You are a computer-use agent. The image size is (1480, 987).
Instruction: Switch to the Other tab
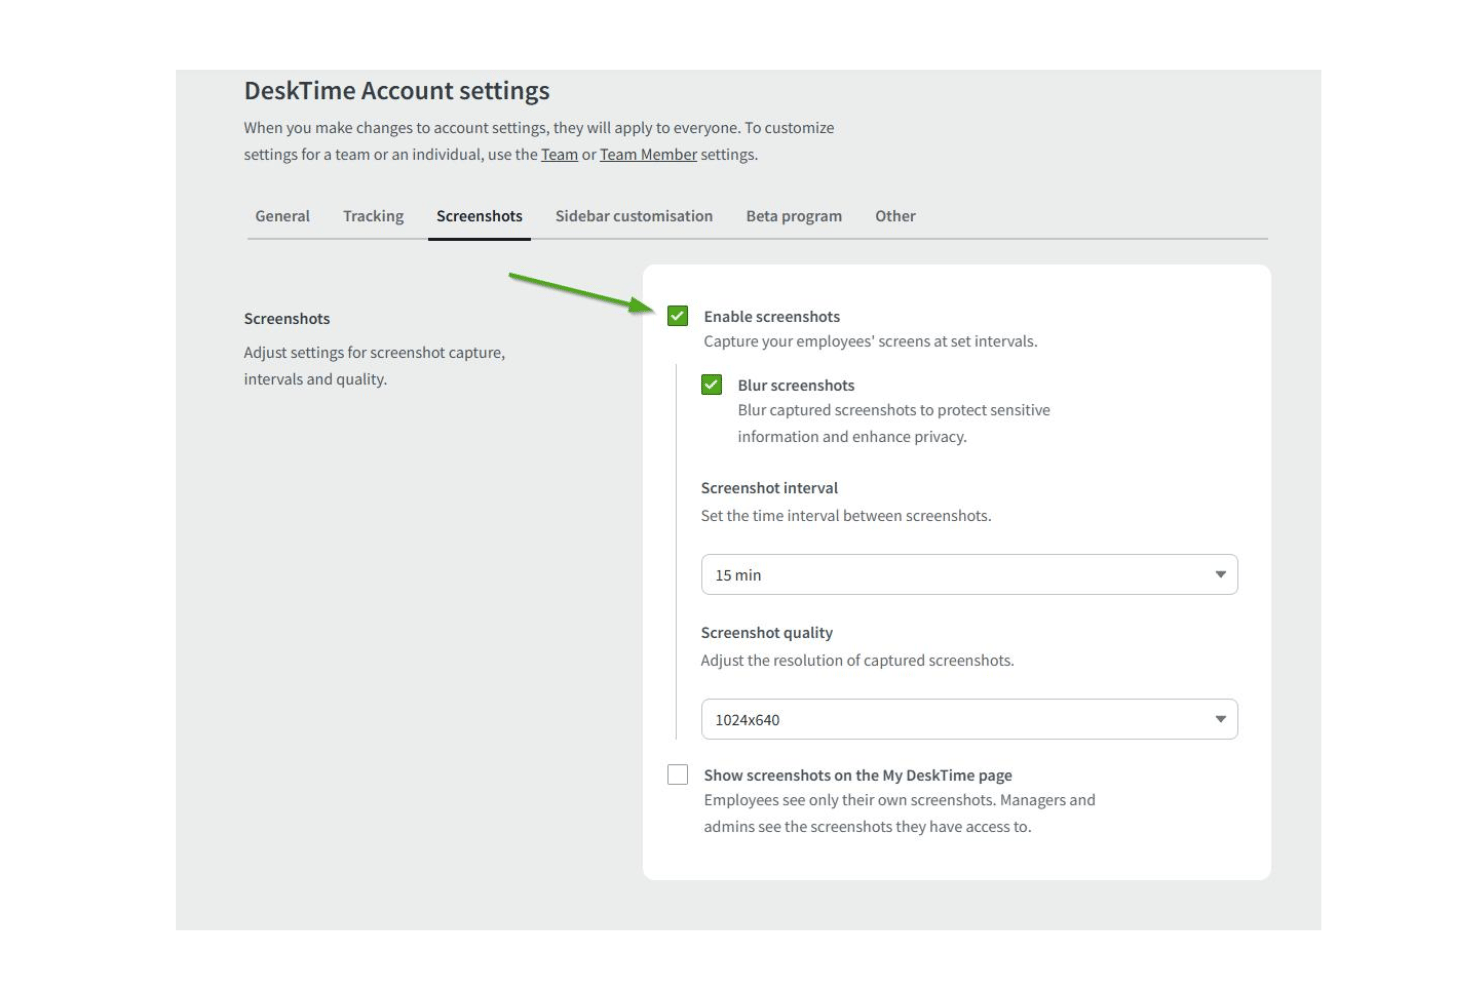pos(895,216)
